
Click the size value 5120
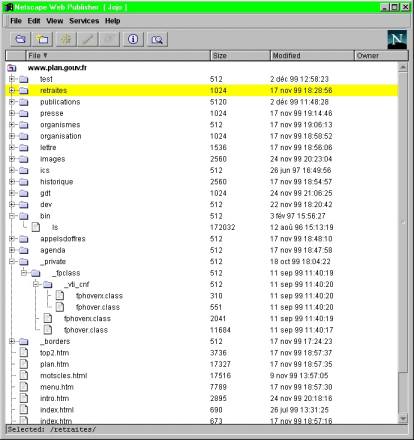tap(218, 102)
